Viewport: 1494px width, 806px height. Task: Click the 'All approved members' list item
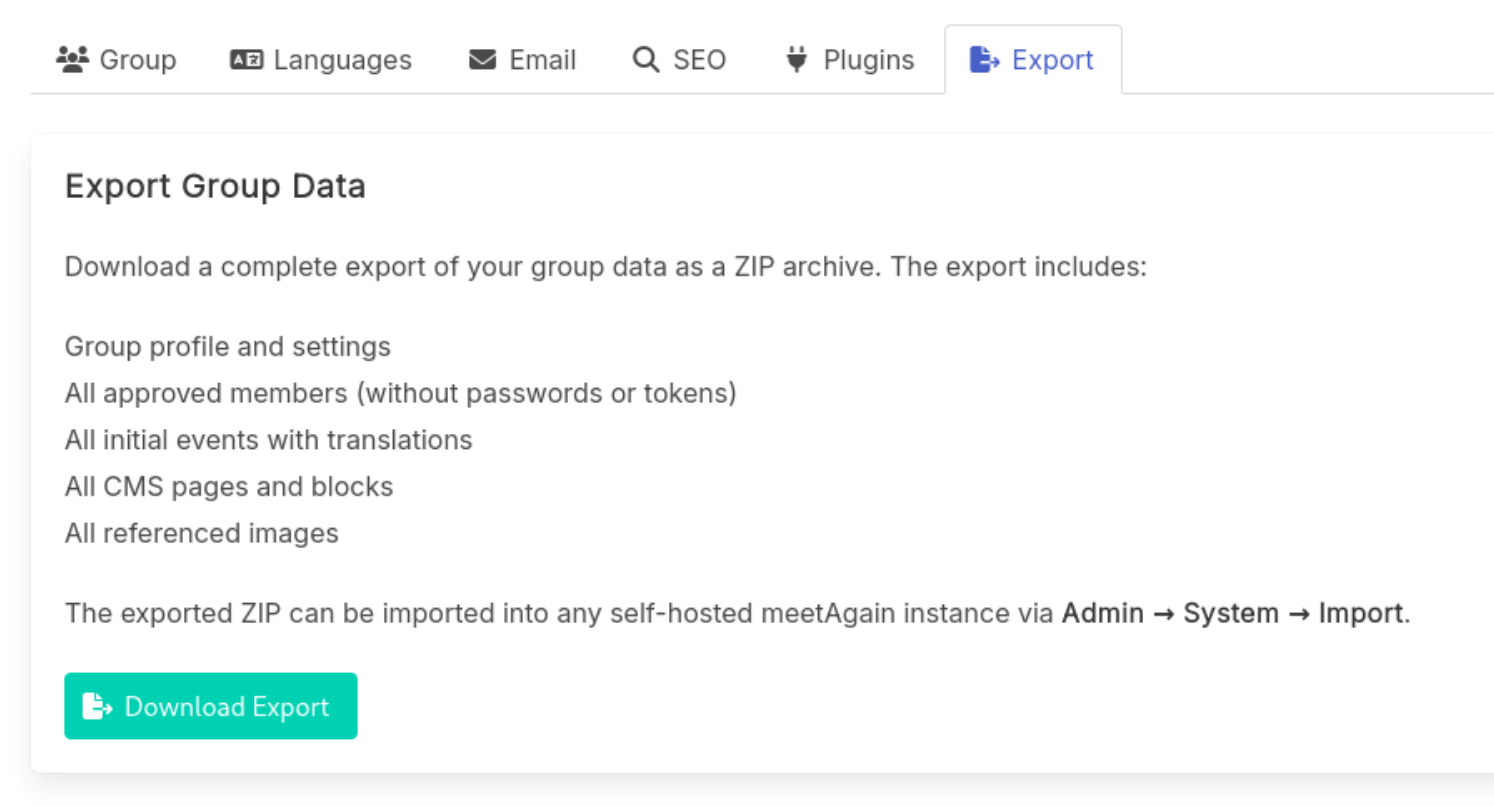[400, 393]
